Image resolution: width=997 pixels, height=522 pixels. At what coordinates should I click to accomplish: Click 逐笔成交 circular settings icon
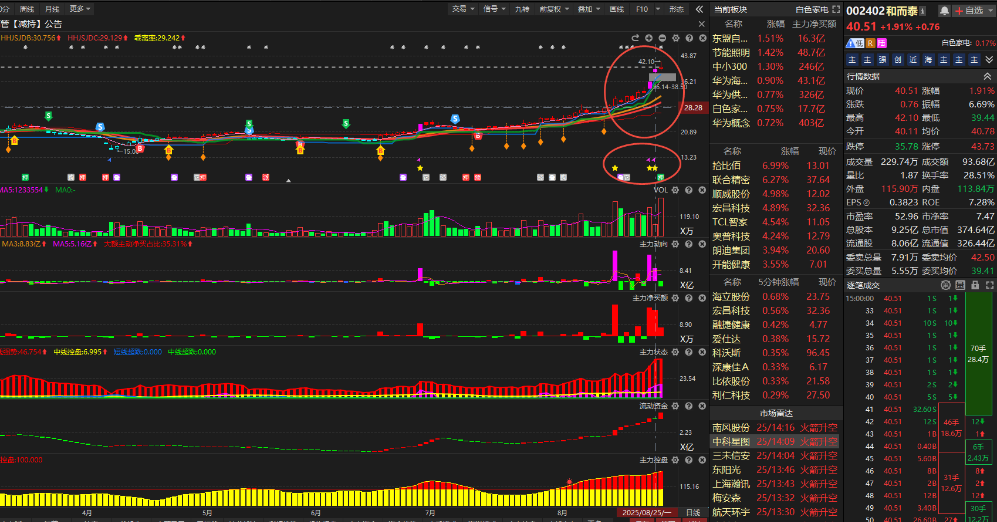point(945,285)
